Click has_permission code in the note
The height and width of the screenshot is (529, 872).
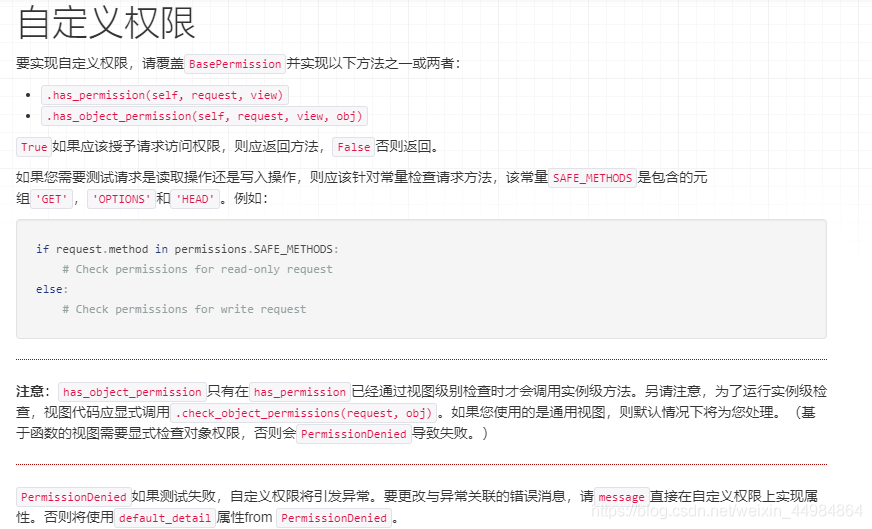[x=300, y=392]
